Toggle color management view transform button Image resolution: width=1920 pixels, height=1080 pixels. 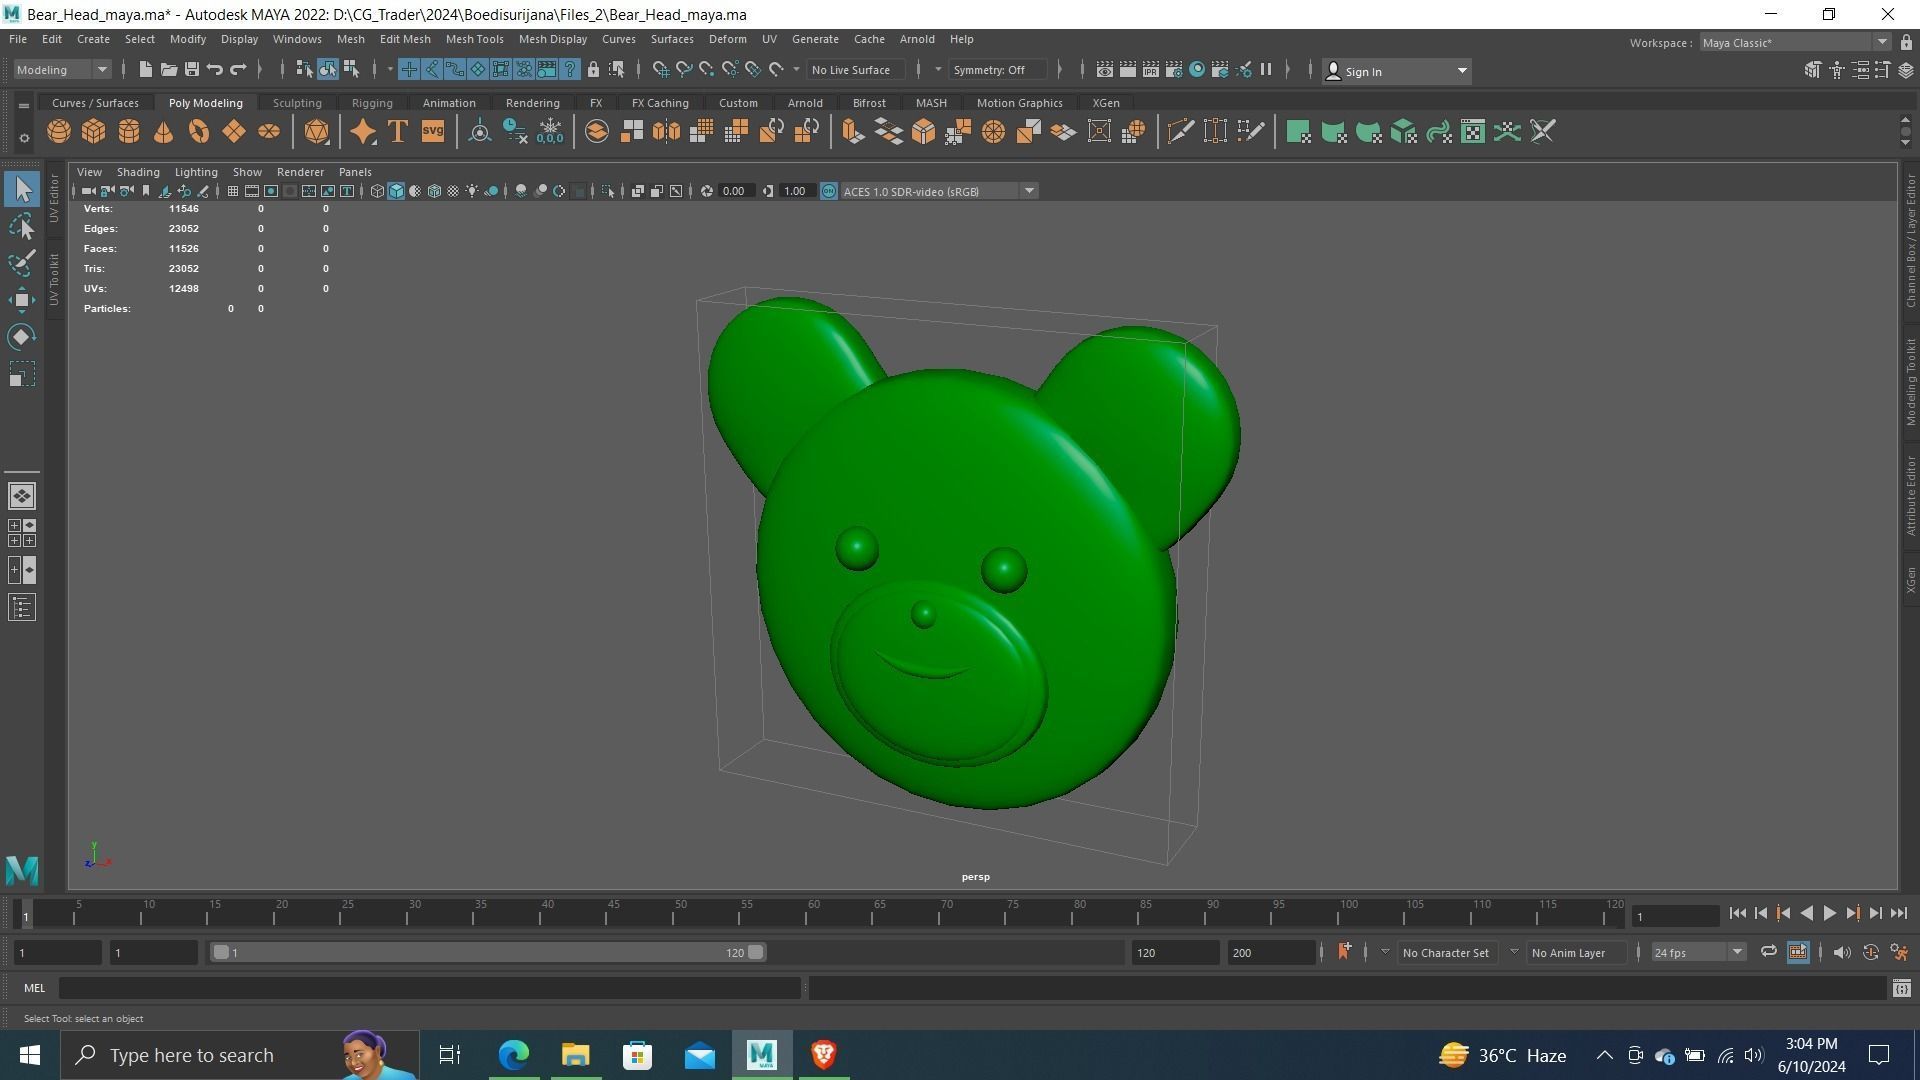(x=829, y=191)
